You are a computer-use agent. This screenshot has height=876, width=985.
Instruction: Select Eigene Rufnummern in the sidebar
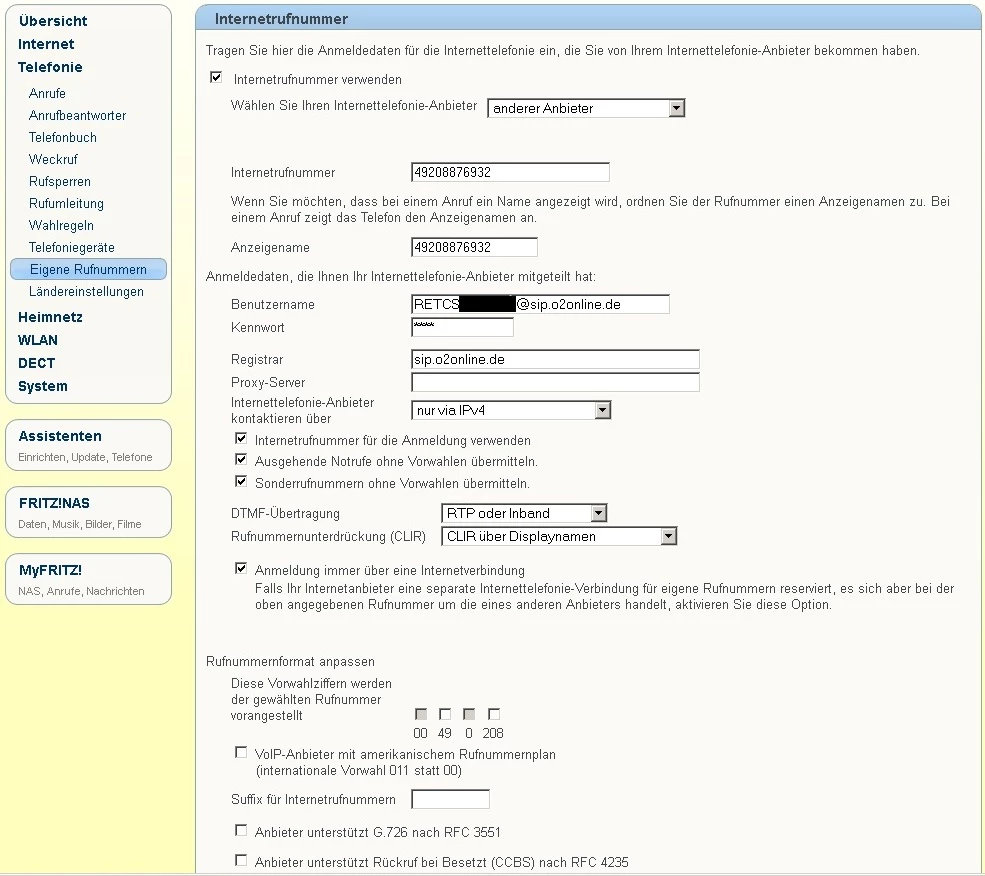tap(89, 269)
